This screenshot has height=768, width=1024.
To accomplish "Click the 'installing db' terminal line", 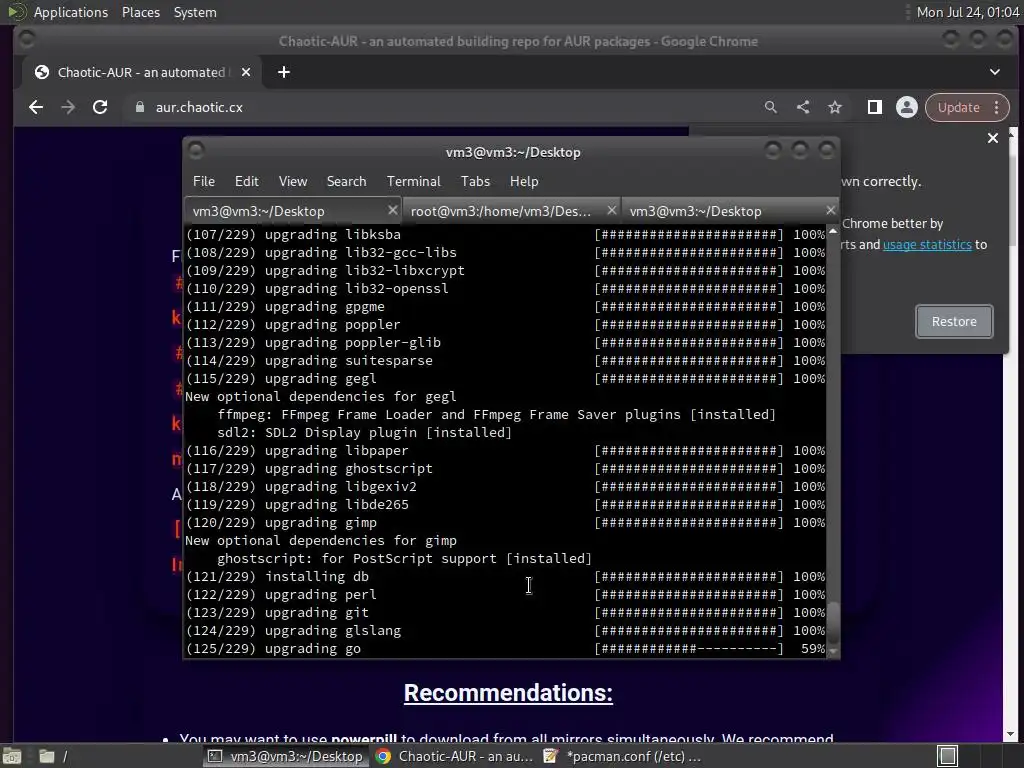I will [505, 577].
